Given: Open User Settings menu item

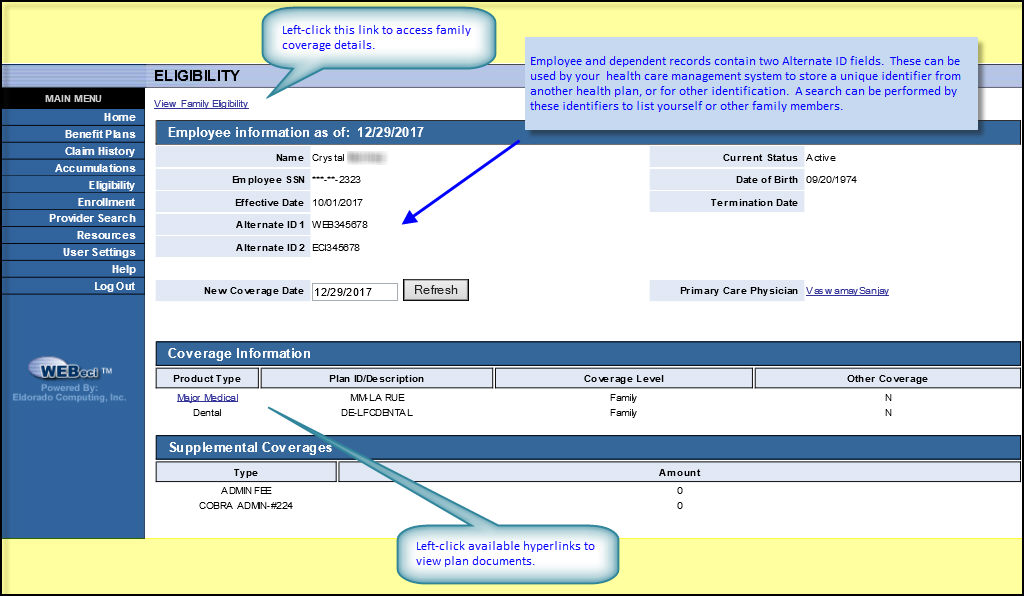Looking at the screenshot, I should coord(99,252).
